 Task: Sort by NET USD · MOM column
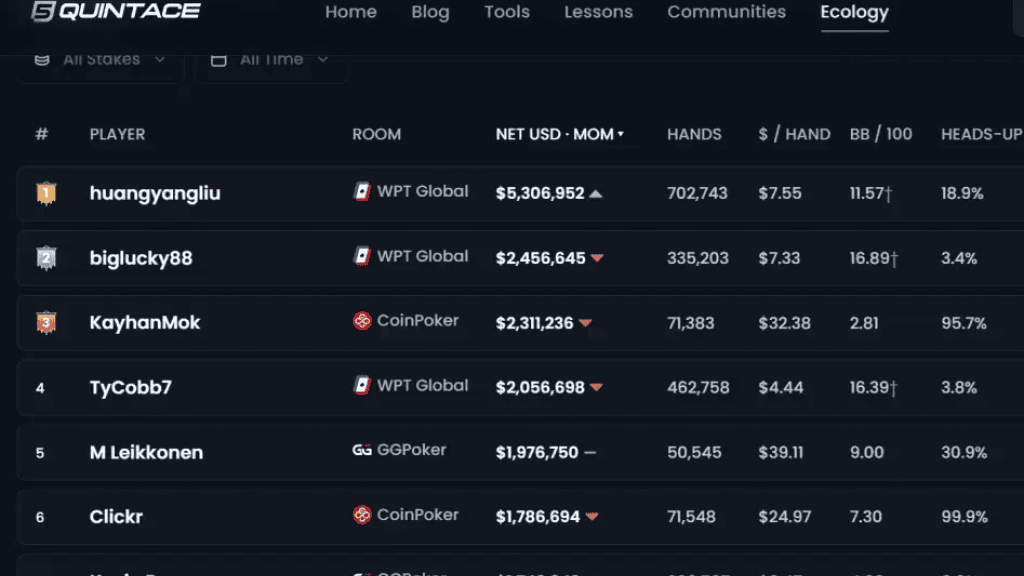559,135
